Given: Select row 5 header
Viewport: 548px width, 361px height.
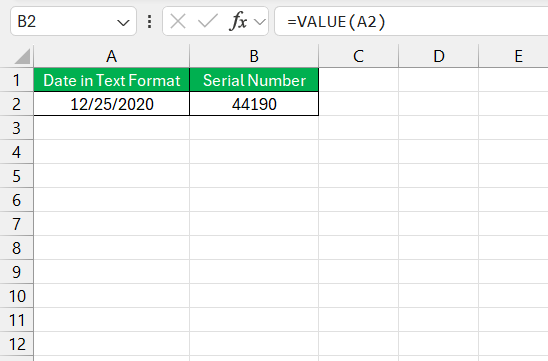Looking at the screenshot, I should (x=16, y=176).
